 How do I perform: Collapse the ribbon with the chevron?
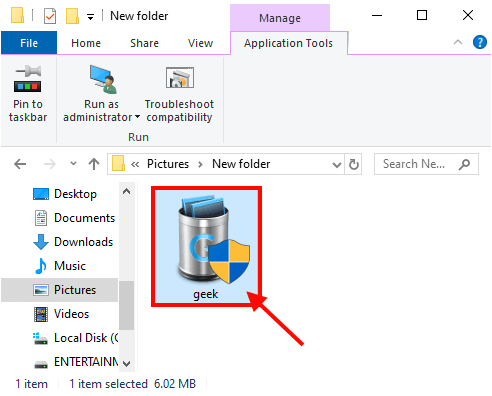(x=458, y=42)
